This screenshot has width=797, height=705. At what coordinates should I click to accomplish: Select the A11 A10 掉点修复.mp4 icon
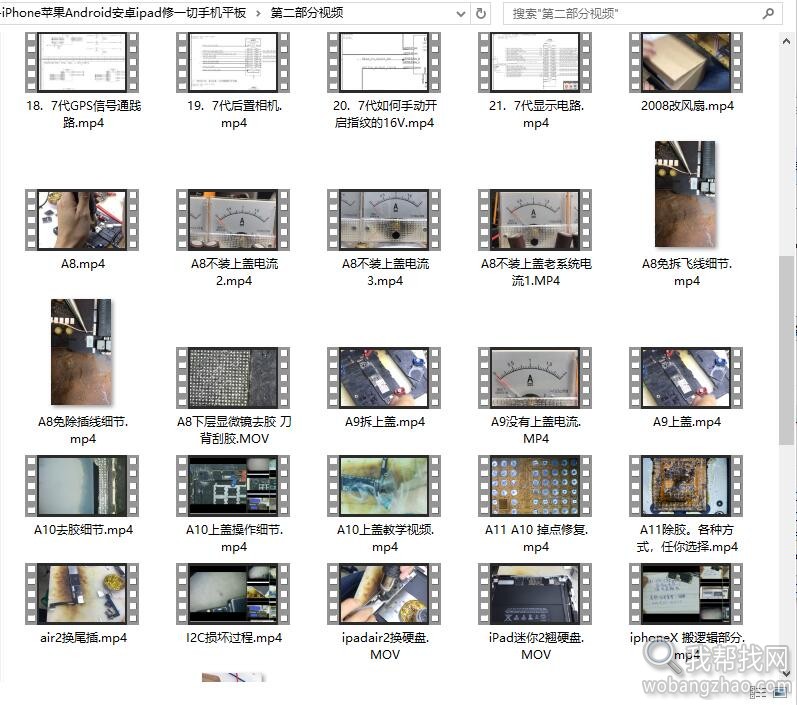tap(535, 486)
